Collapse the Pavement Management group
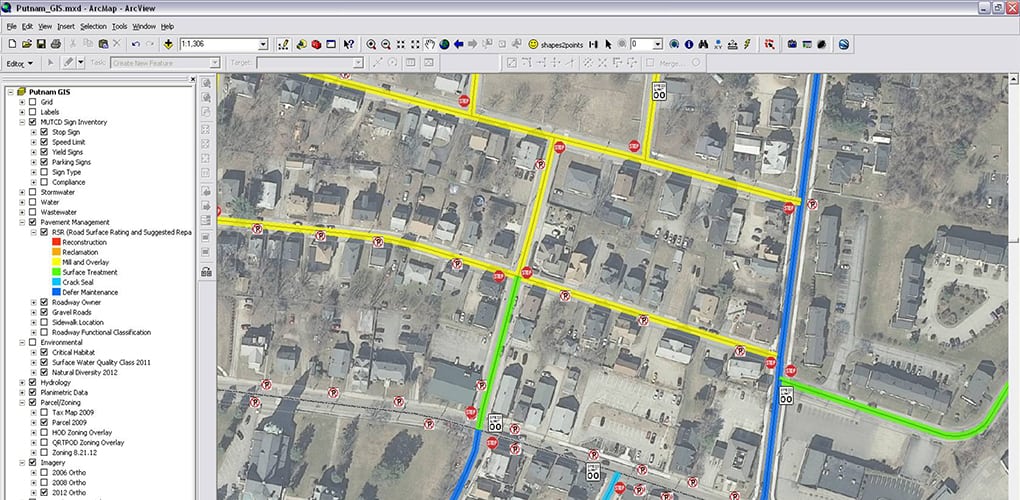This screenshot has height=500, width=1020. click(22, 222)
